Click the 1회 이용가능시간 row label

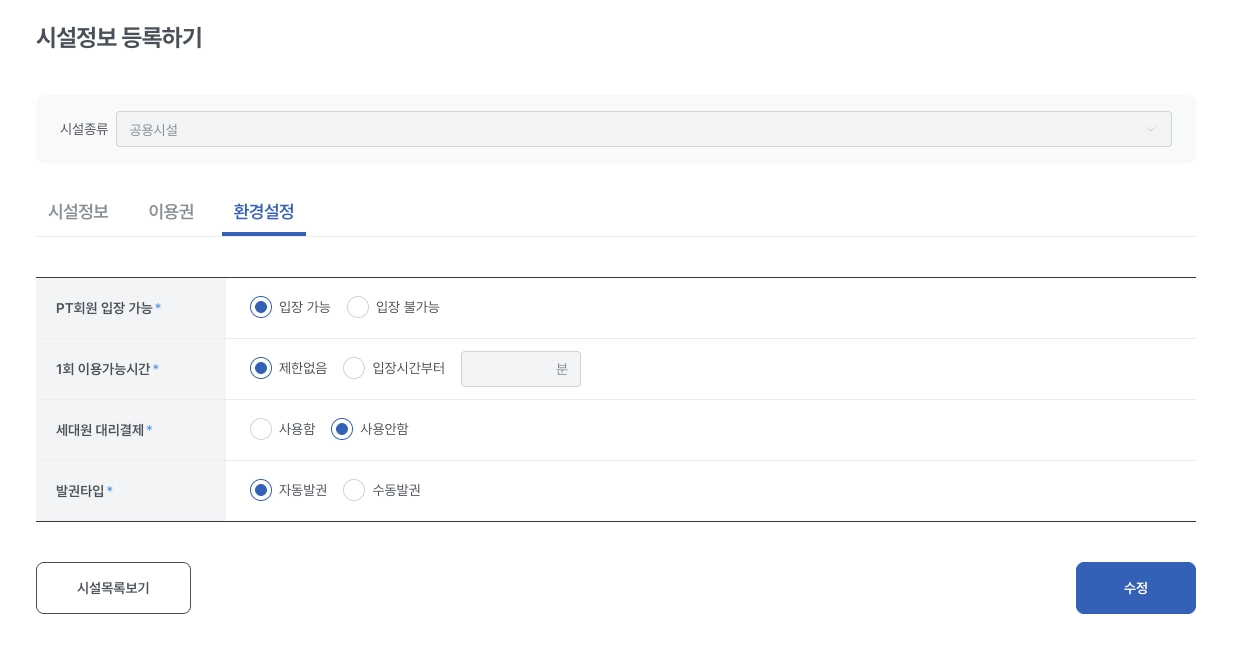103,369
